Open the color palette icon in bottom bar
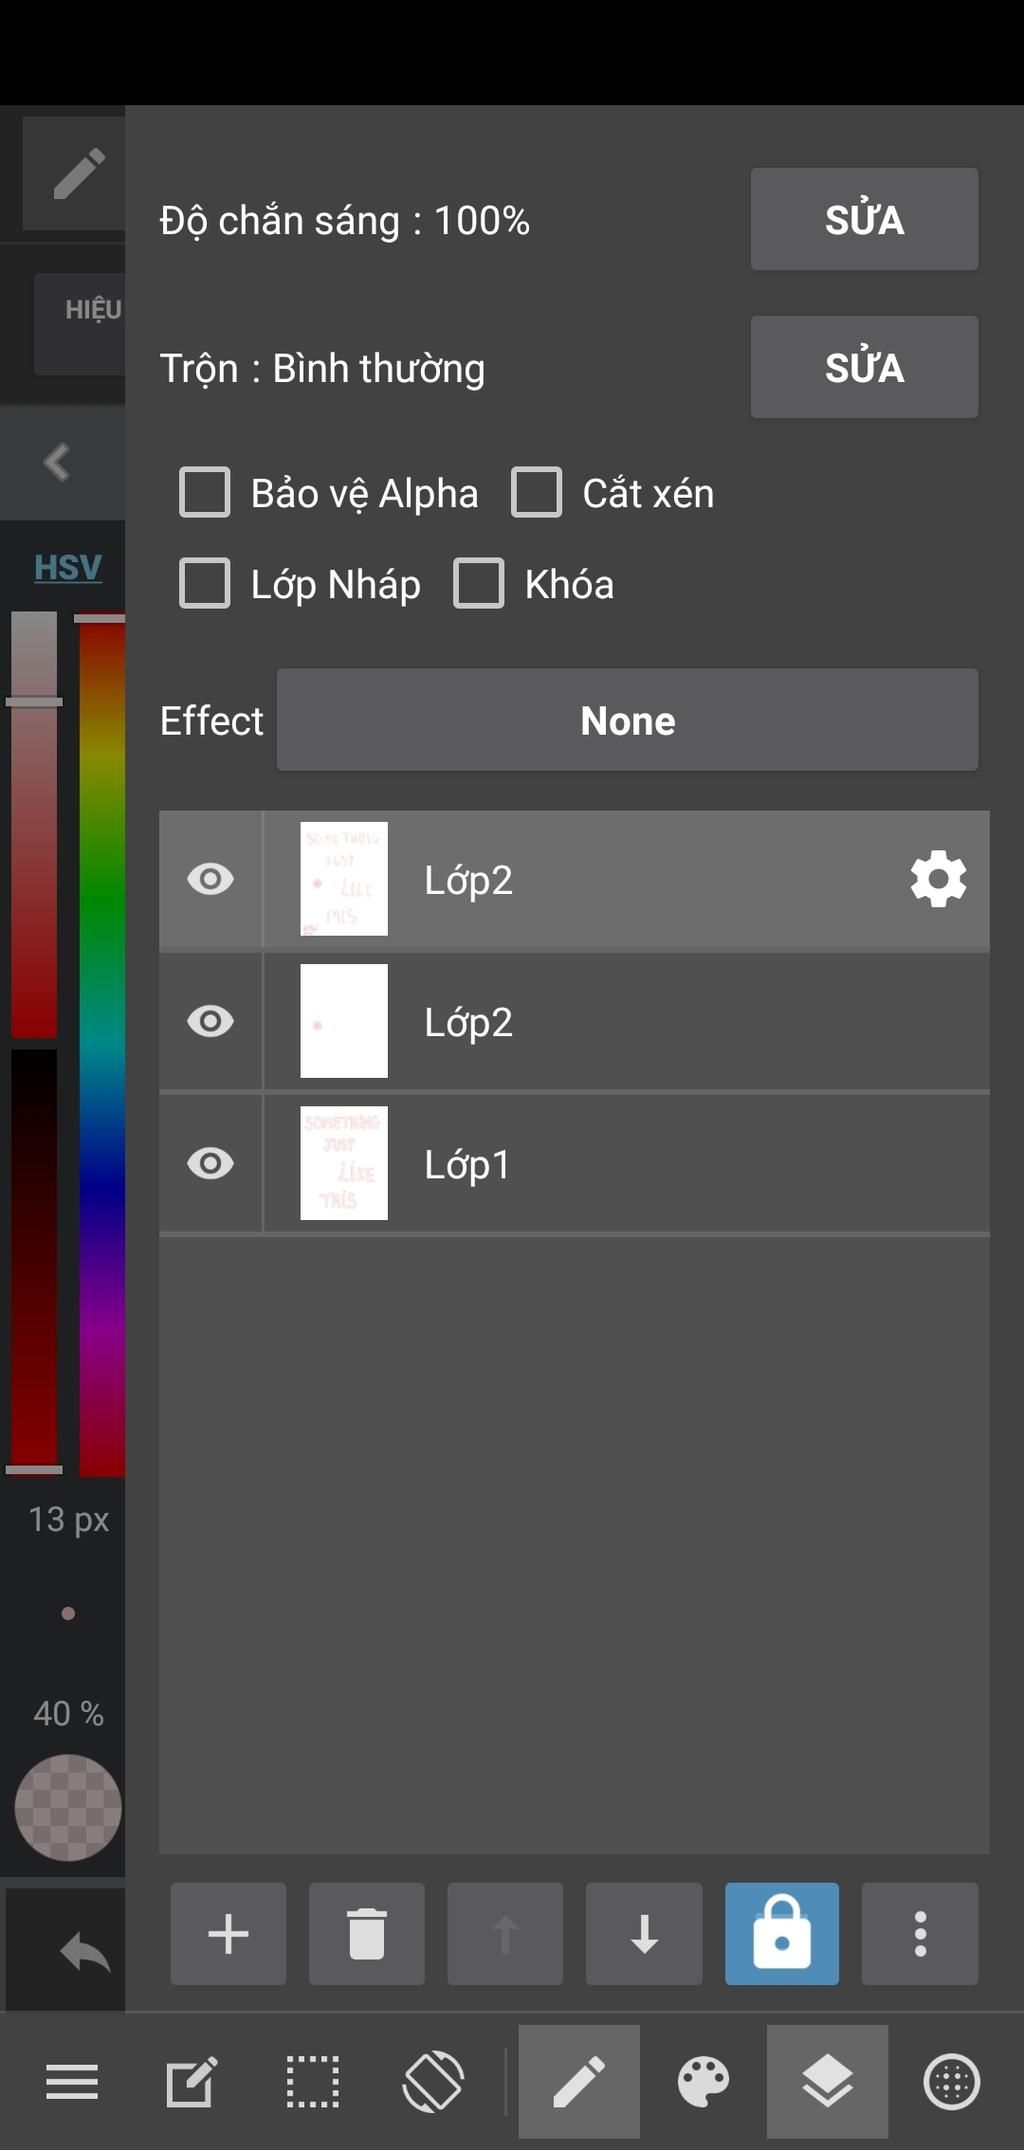The width and height of the screenshot is (1024, 2151). pos(703,2083)
